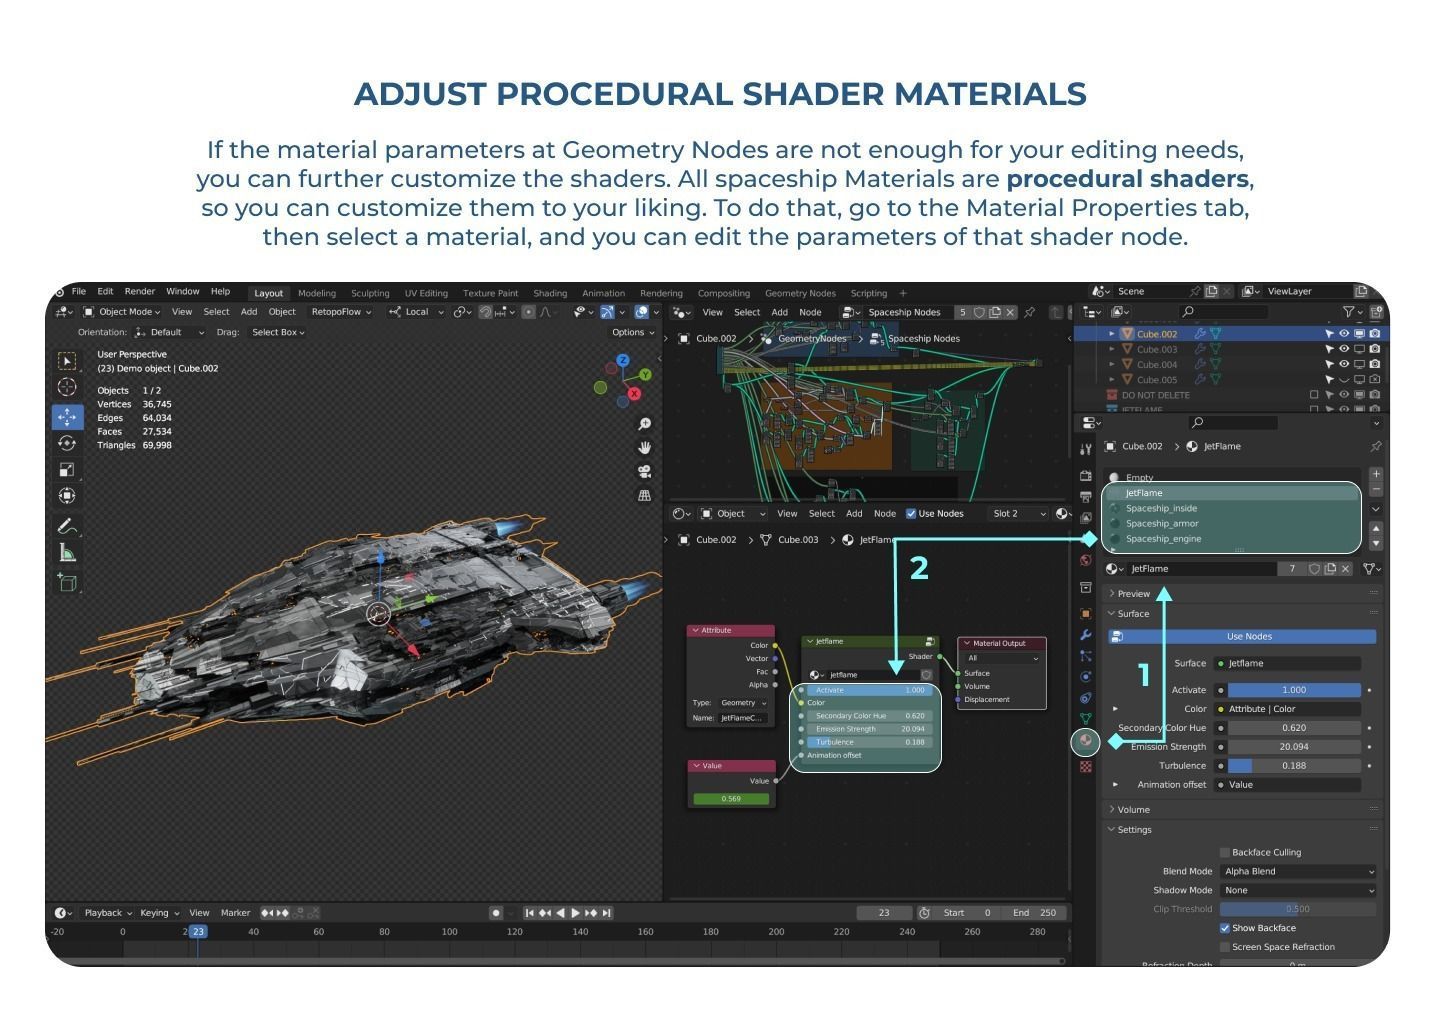Open the Shadow Mode None dropdown

click(x=1298, y=890)
